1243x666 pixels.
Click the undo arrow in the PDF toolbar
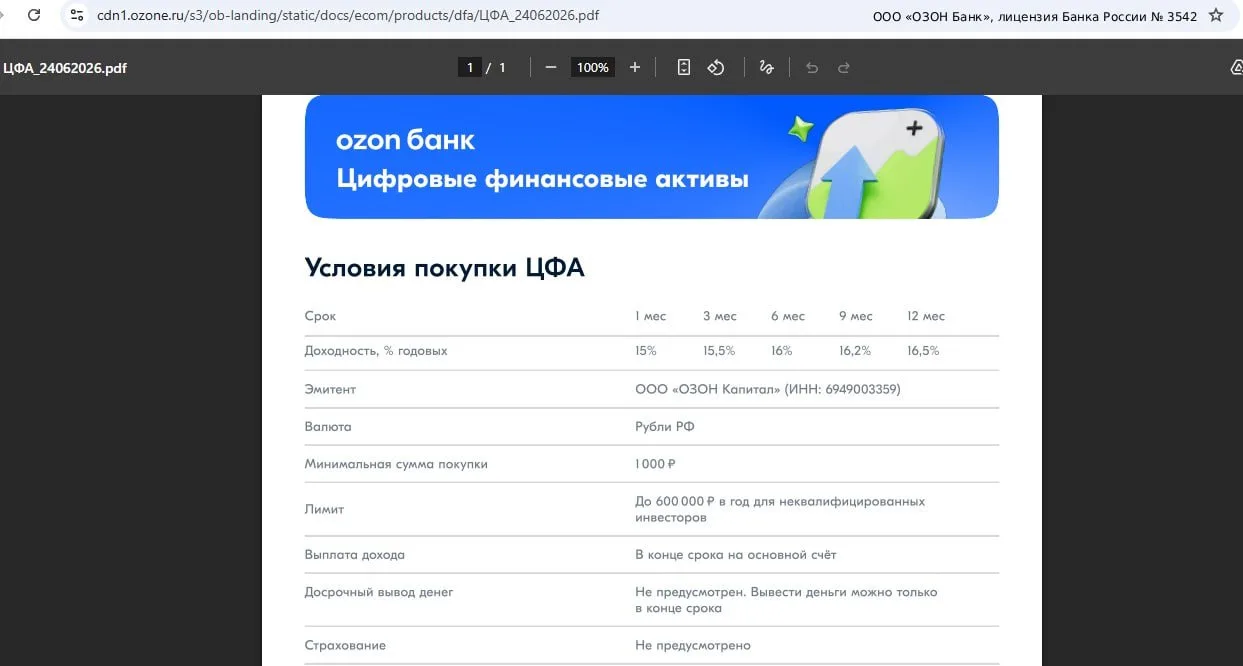pos(812,67)
